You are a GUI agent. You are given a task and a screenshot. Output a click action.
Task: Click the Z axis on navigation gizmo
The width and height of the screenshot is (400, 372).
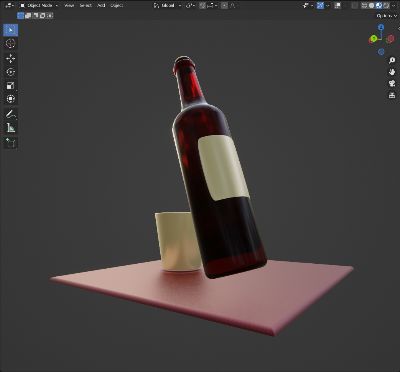[x=381, y=27]
